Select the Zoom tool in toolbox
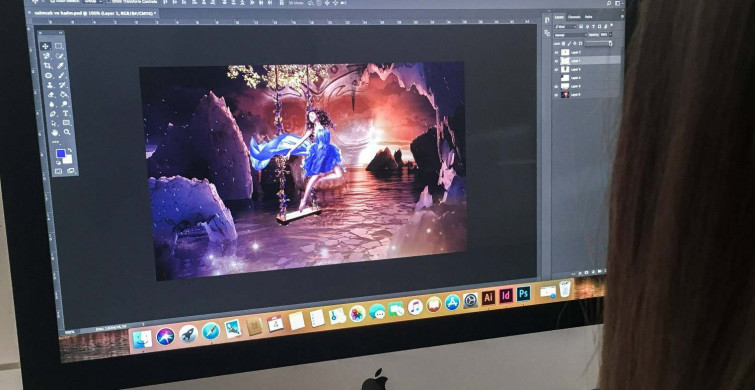This screenshot has width=755, height=390. 67,132
